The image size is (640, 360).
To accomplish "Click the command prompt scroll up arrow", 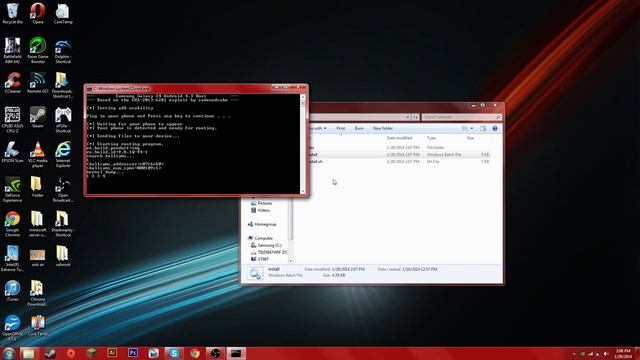I will point(303,97).
